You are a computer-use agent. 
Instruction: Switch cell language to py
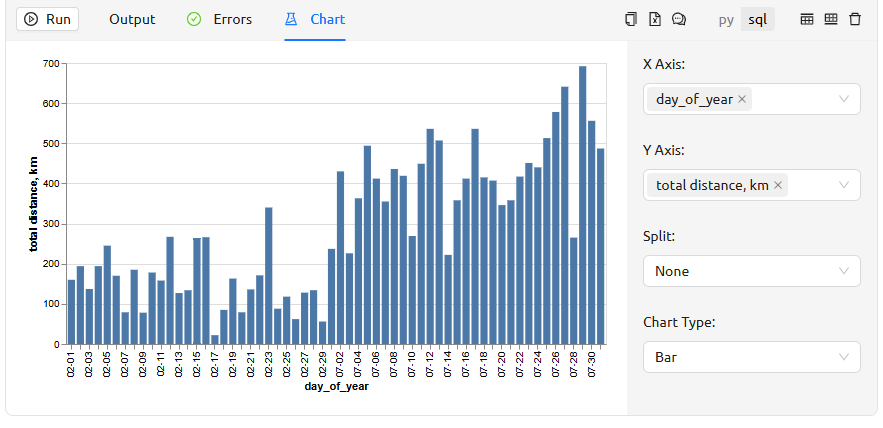click(726, 19)
